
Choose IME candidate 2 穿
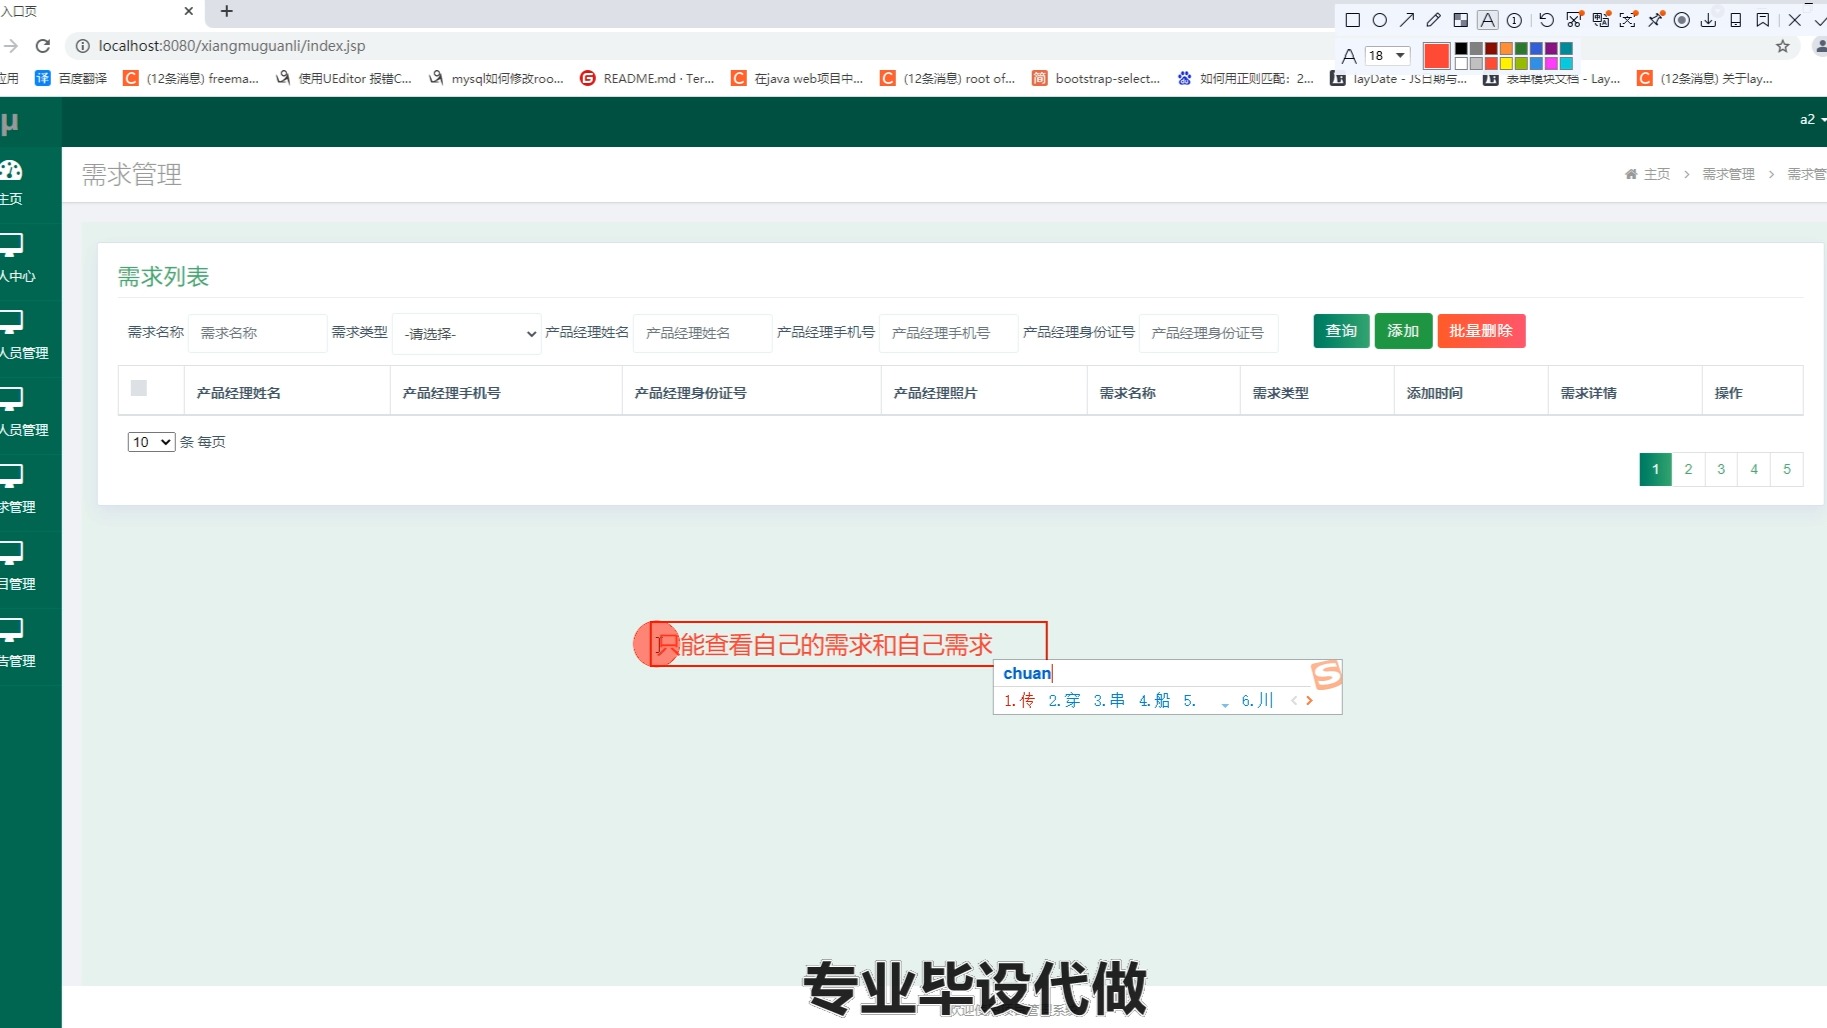tap(1064, 701)
